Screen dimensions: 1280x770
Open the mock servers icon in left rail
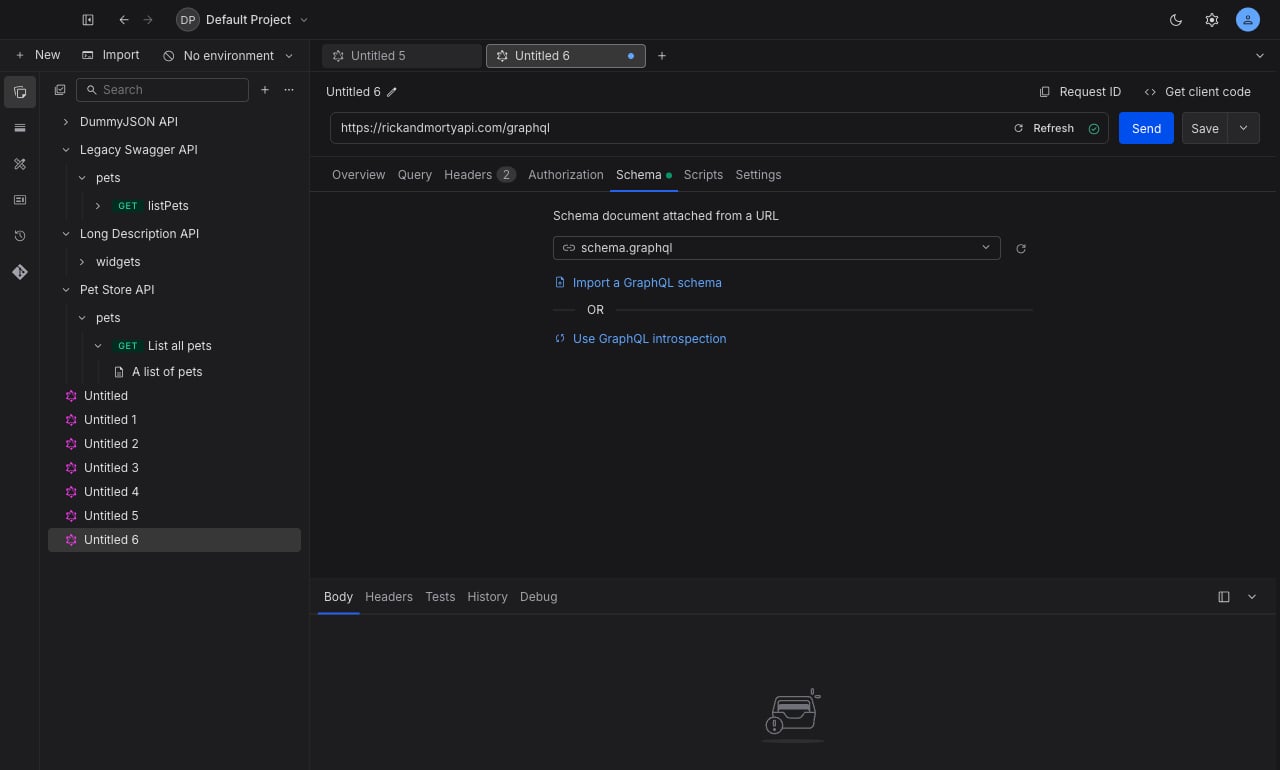point(20,200)
